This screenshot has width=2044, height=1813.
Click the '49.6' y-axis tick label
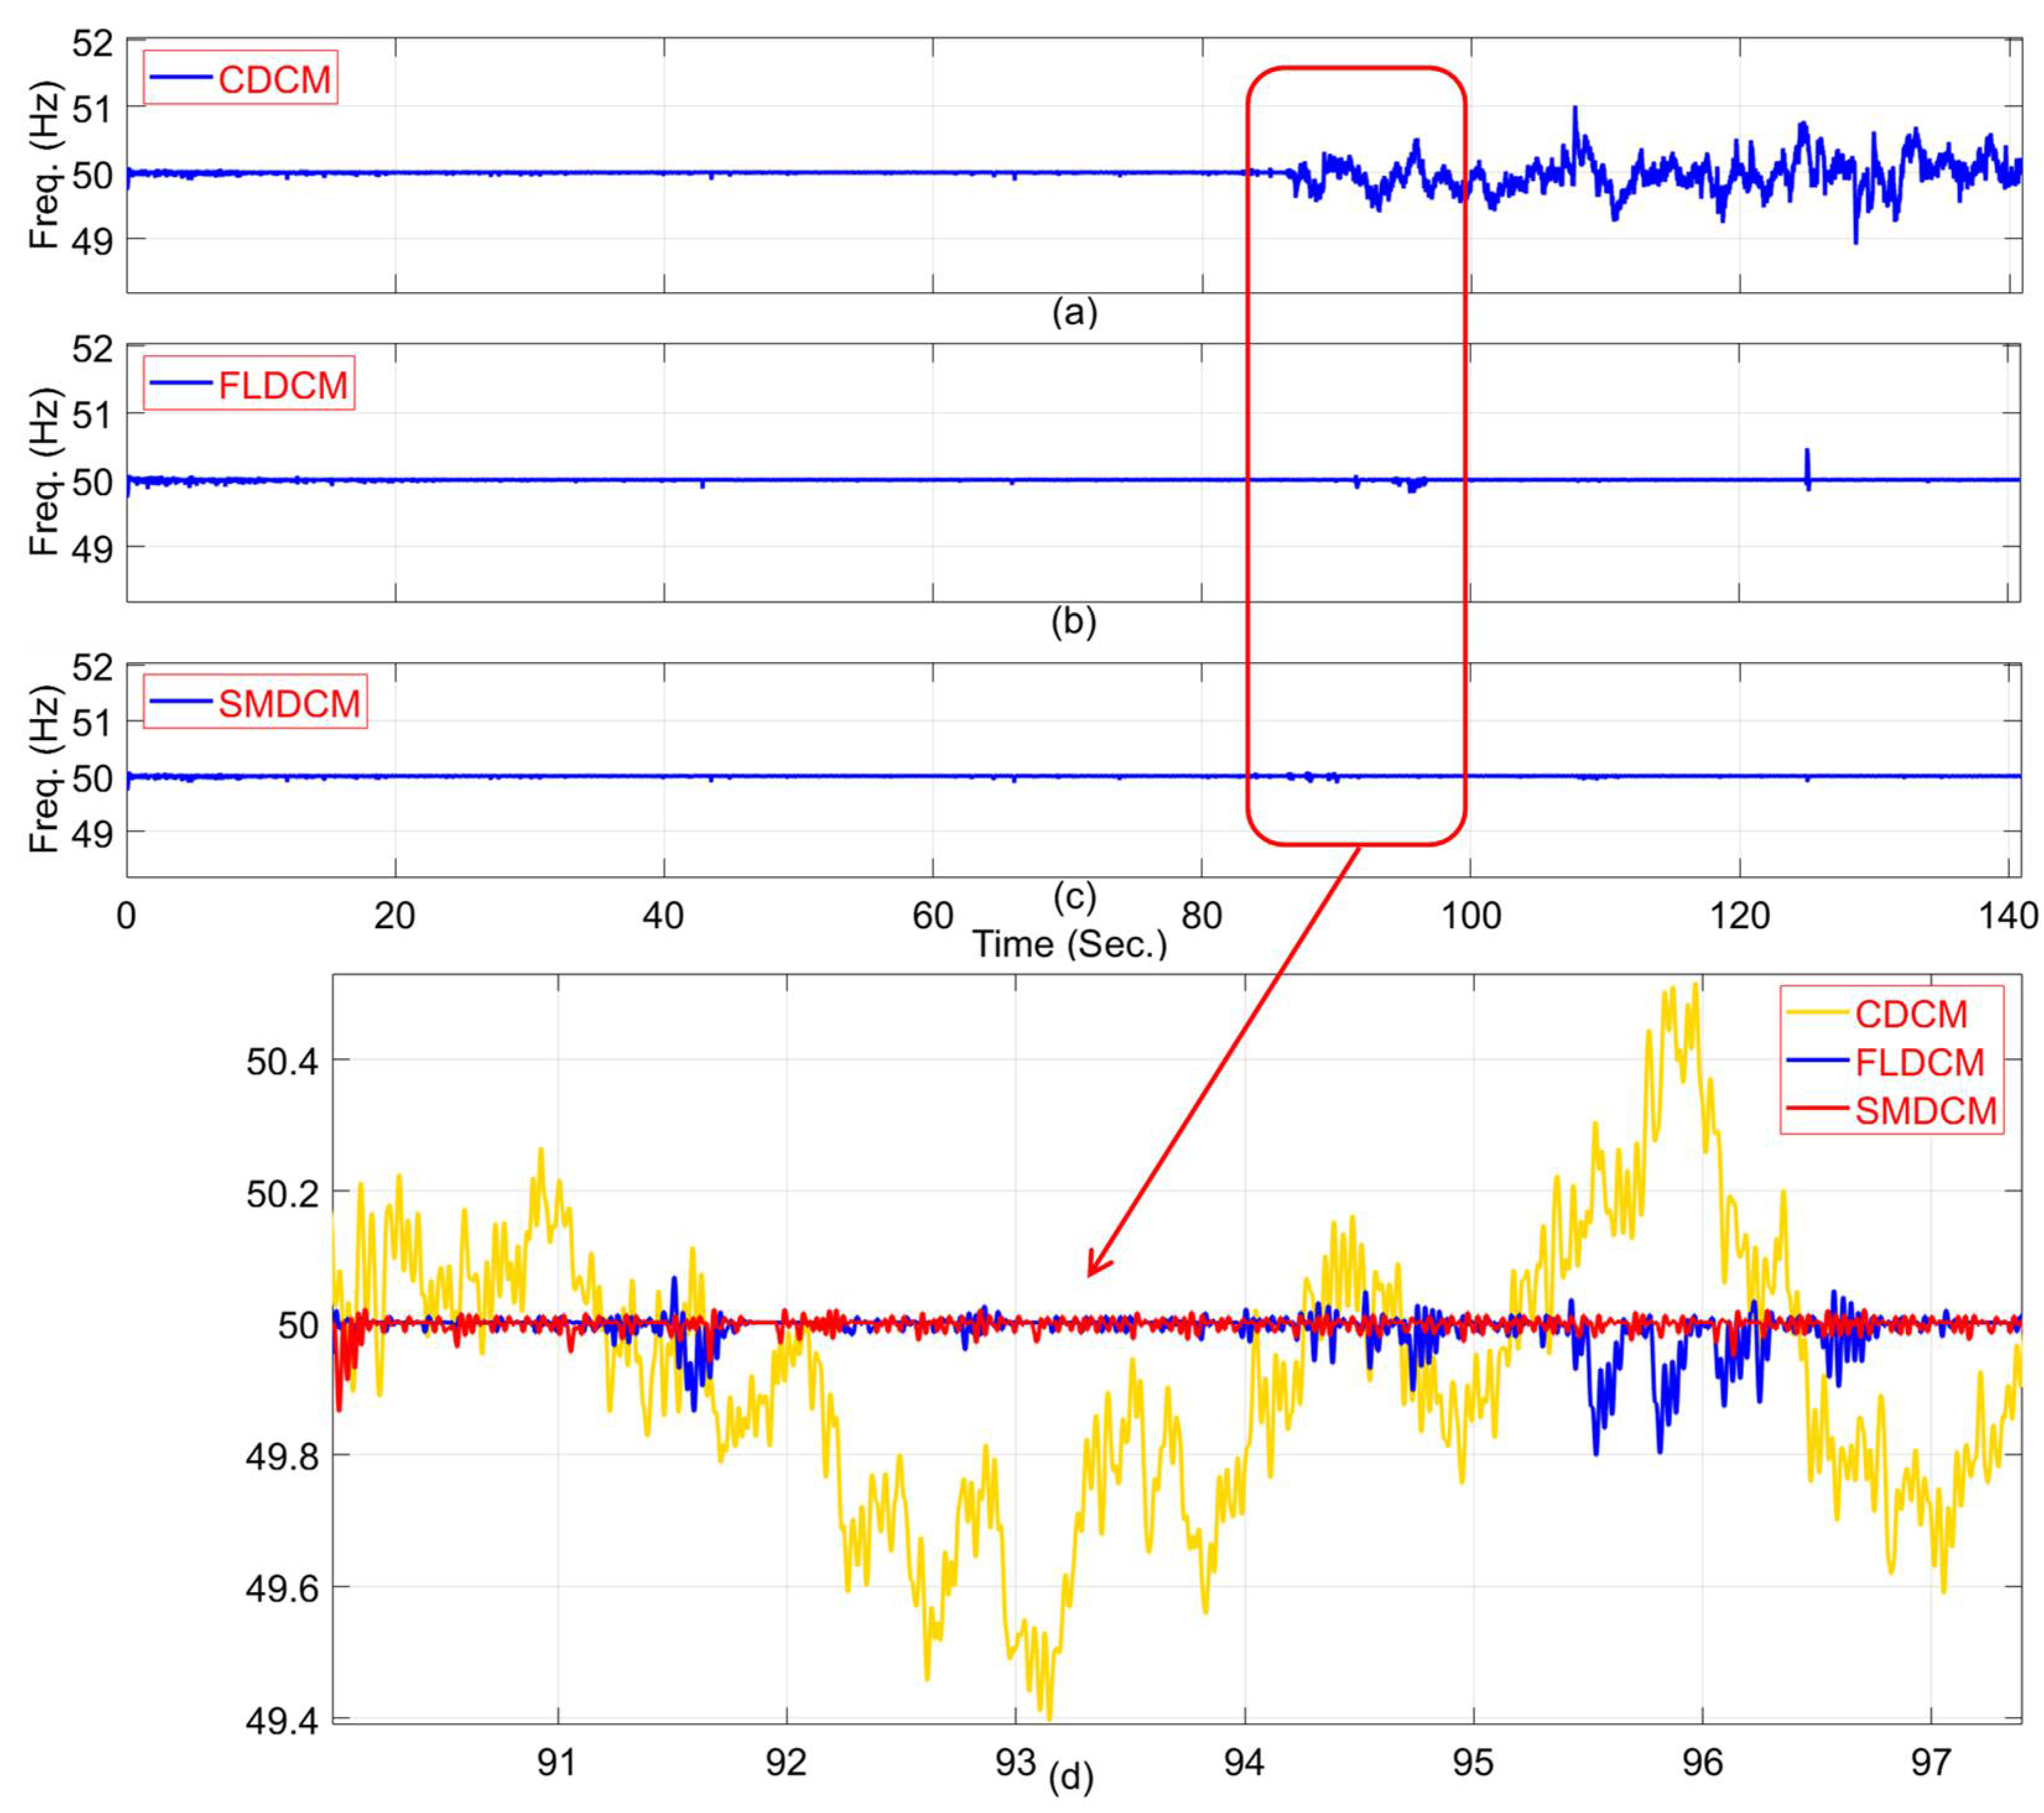[282, 1589]
